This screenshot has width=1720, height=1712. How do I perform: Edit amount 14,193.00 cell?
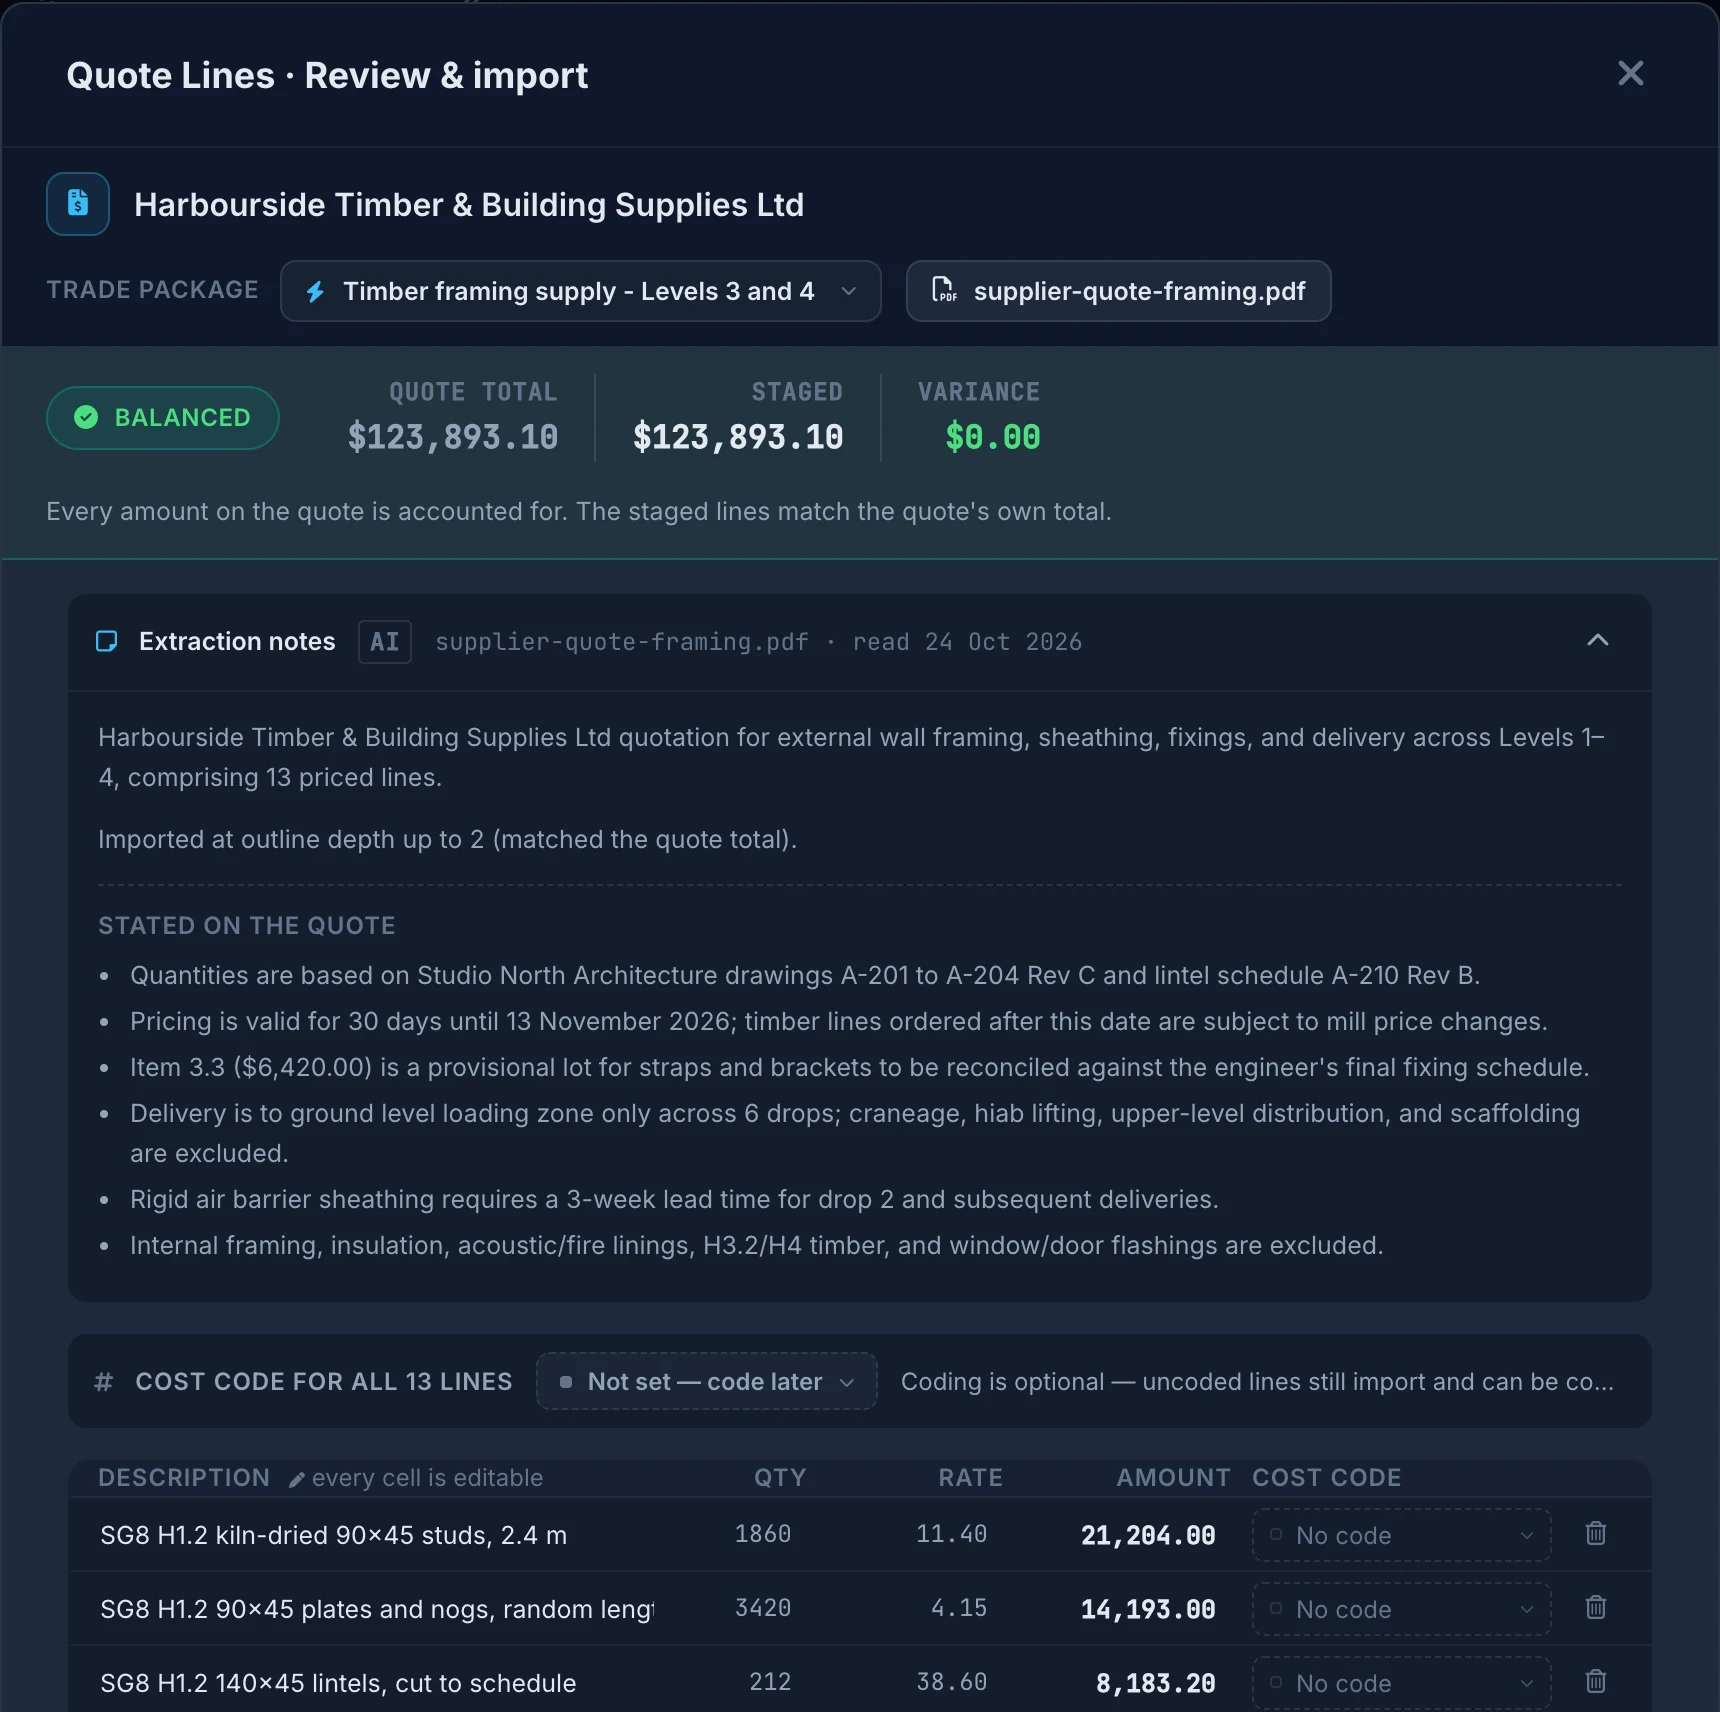tap(1148, 1610)
